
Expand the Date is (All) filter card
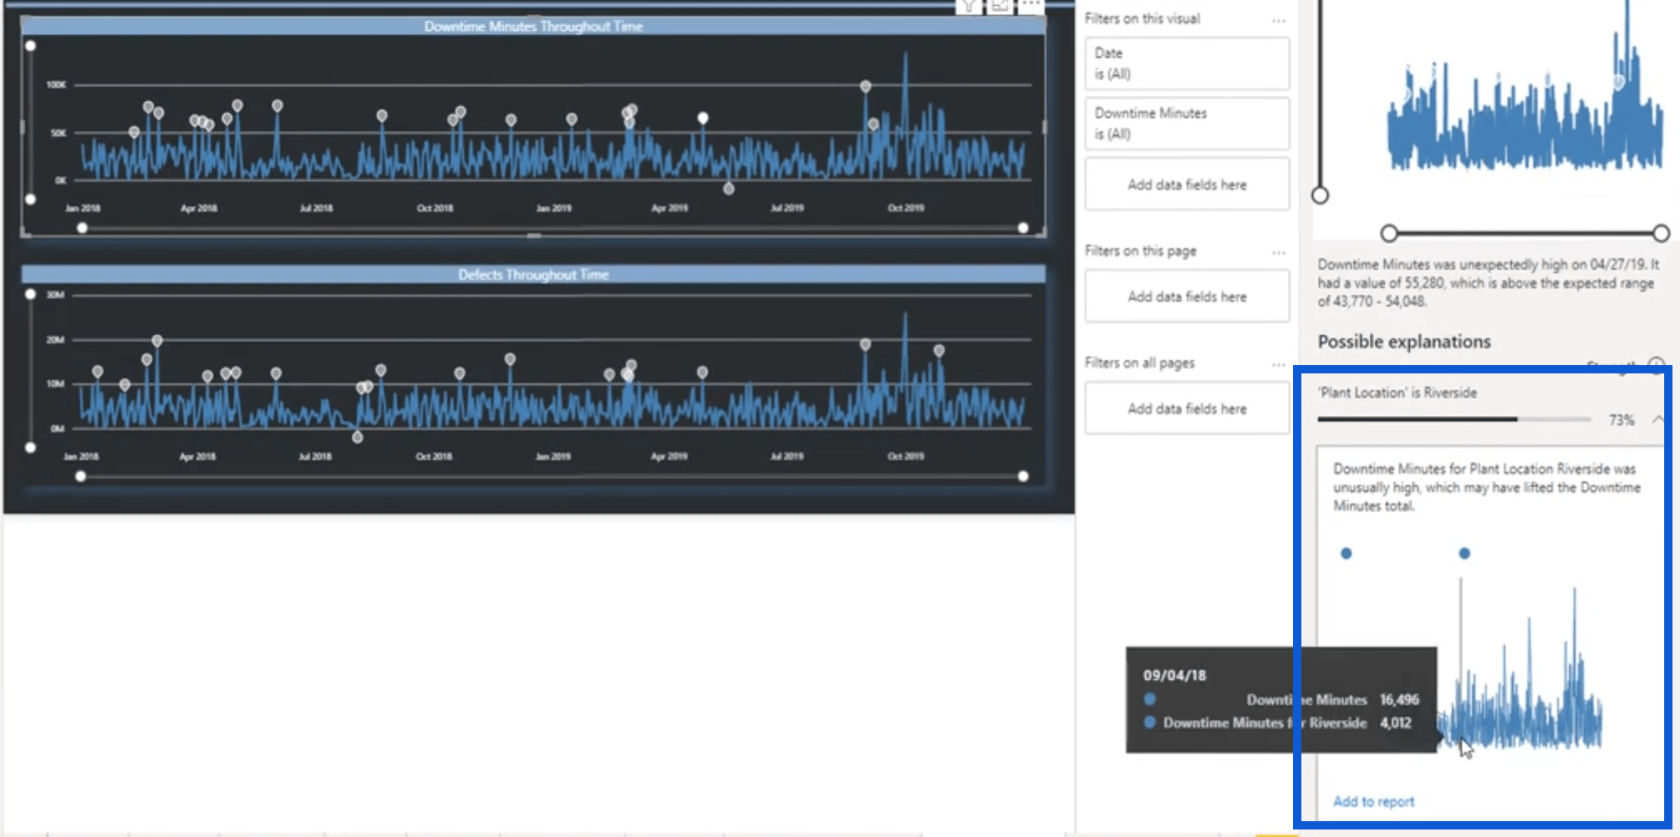pyautogui.click(x=1187, y=63)
